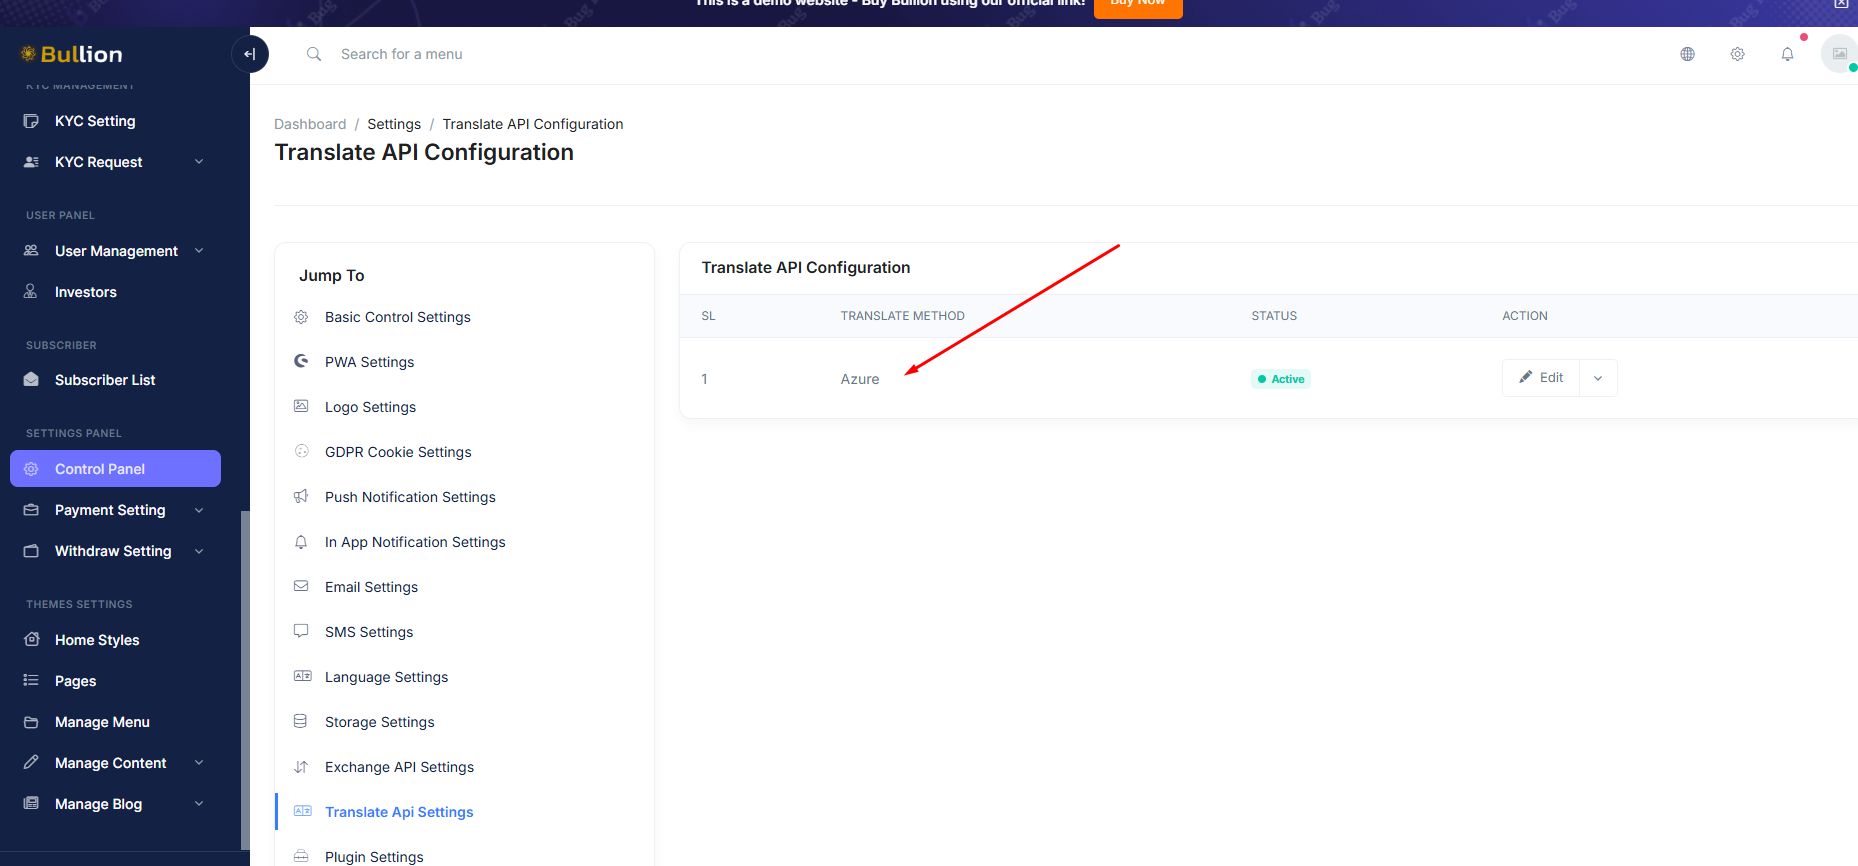
Task: Click the KYC Setting sidebar icon
Action: pos(31,121)
